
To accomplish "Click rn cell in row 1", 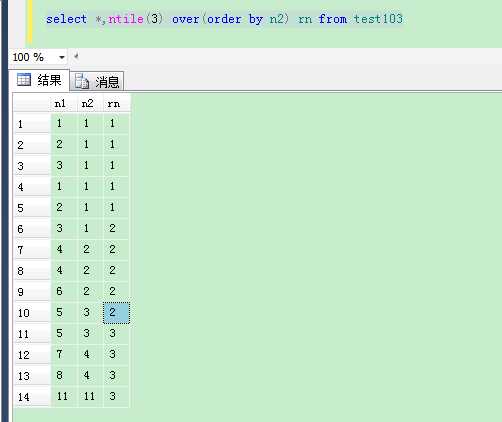I will coord(116,123).
